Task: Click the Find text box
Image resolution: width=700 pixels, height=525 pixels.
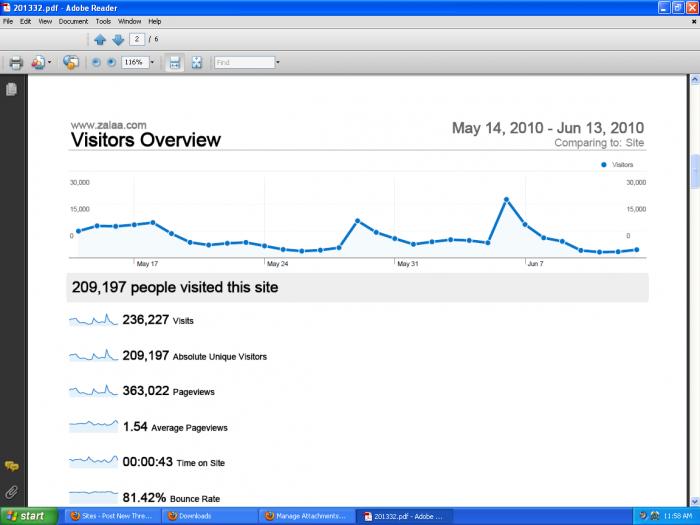Action: click(245, 62)
